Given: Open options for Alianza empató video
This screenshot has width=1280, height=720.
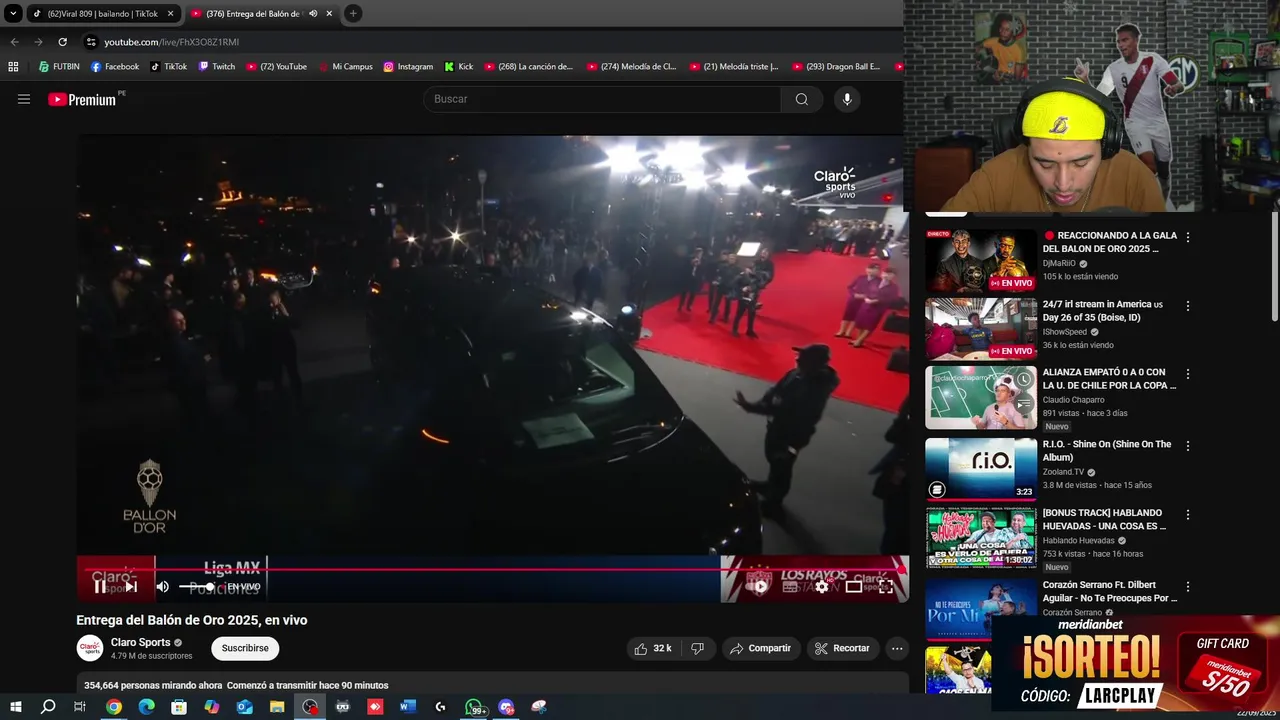Looking at the screenshot, I should (1188, 374).
